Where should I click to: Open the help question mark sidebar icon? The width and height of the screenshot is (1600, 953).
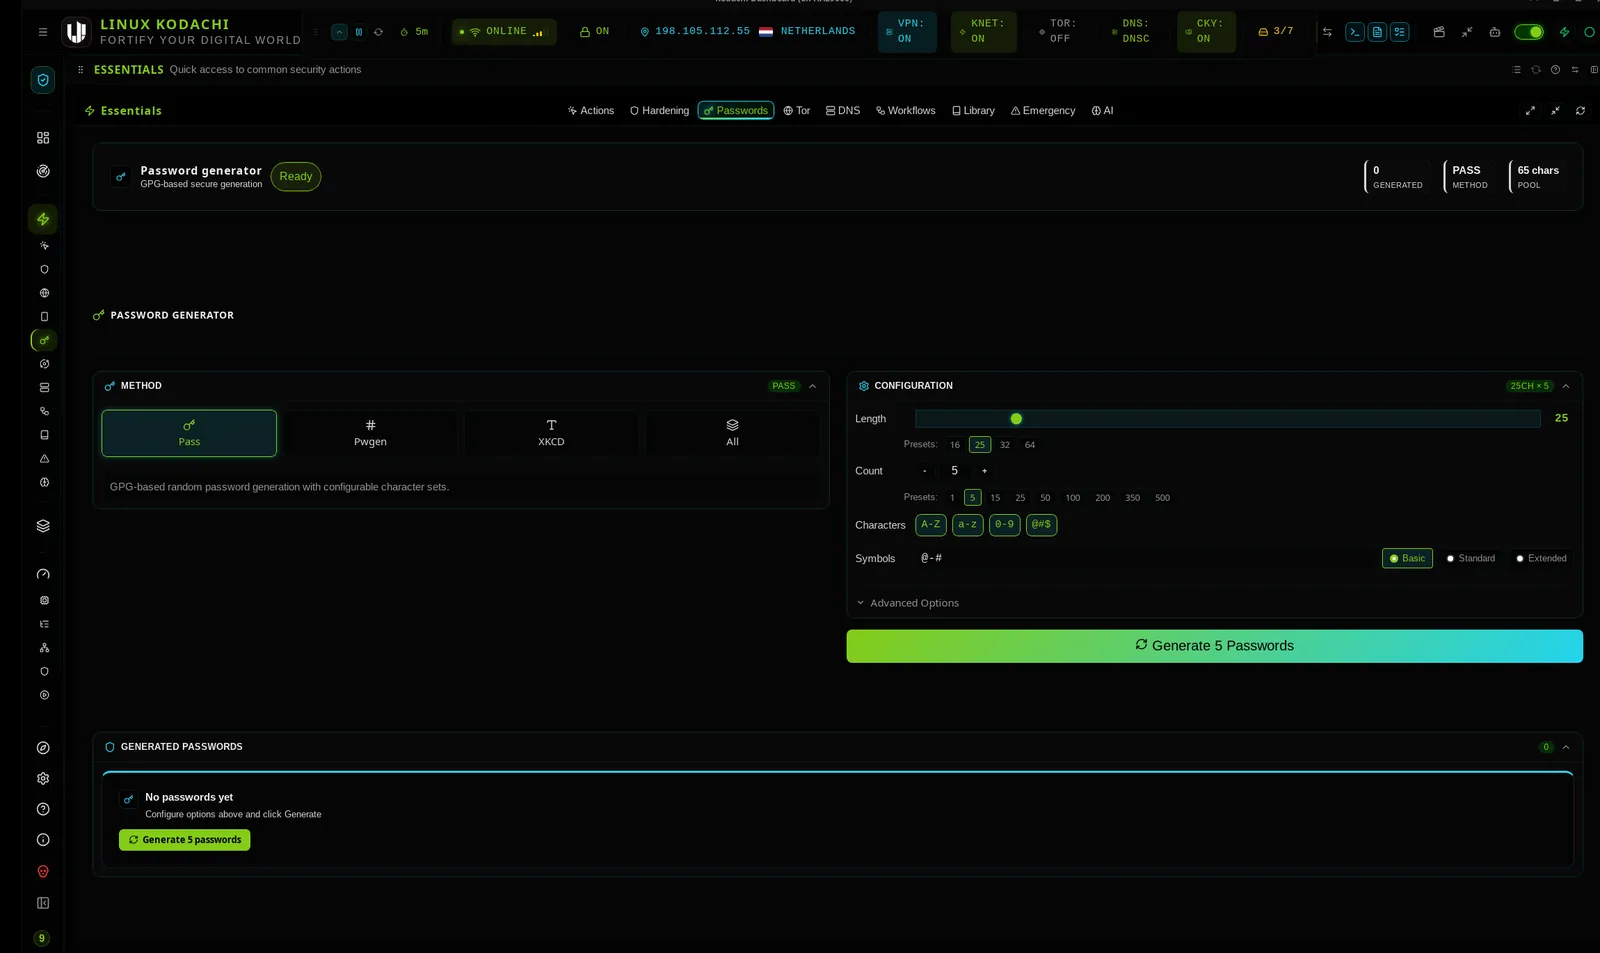(x=43, y=810)
